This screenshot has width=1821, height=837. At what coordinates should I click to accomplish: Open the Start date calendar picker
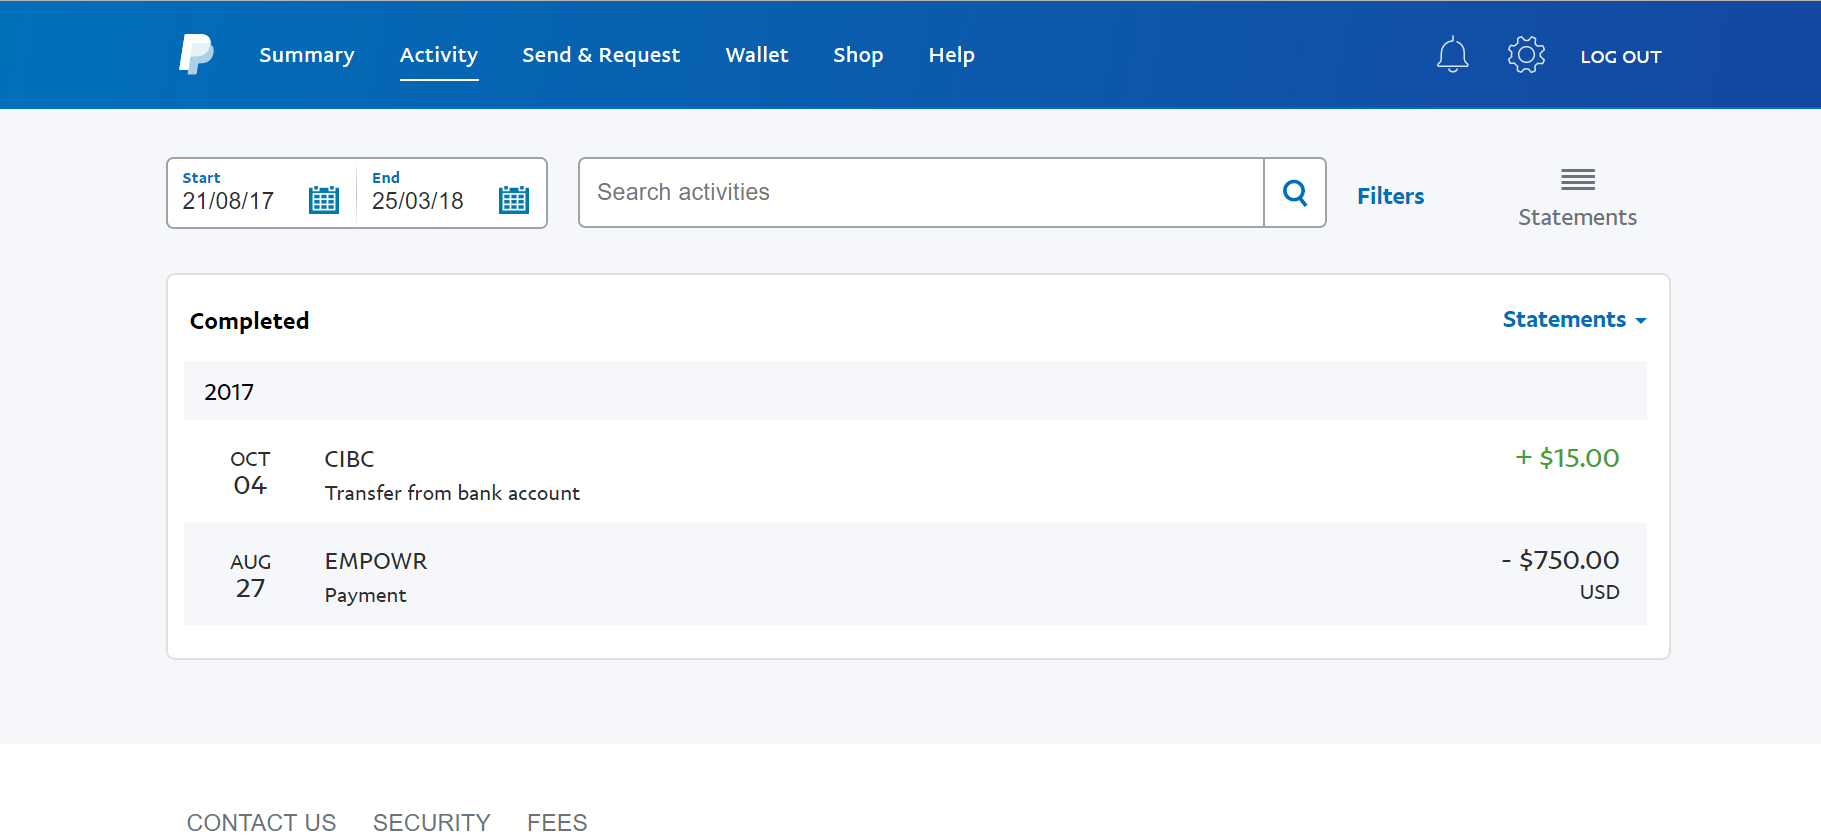click(x=324, y=200)
